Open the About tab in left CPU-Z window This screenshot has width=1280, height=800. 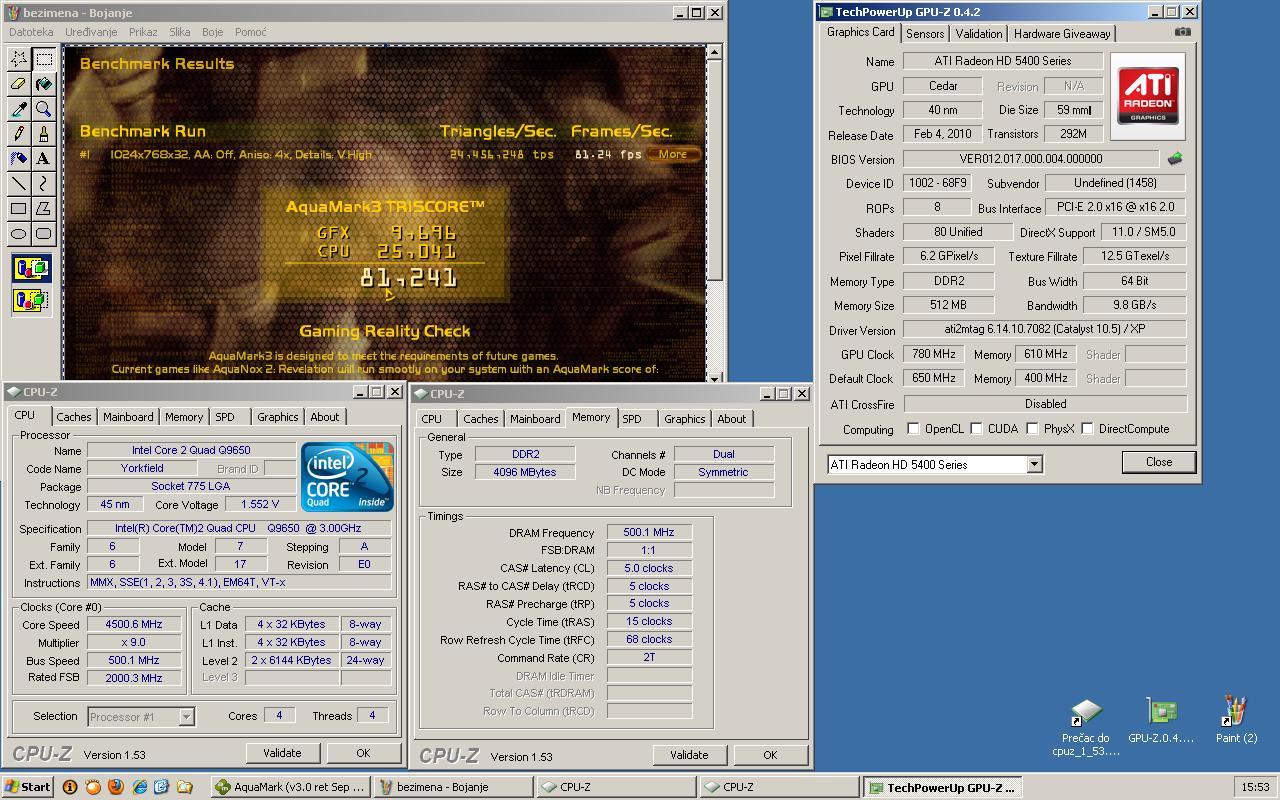pos(324,417)
